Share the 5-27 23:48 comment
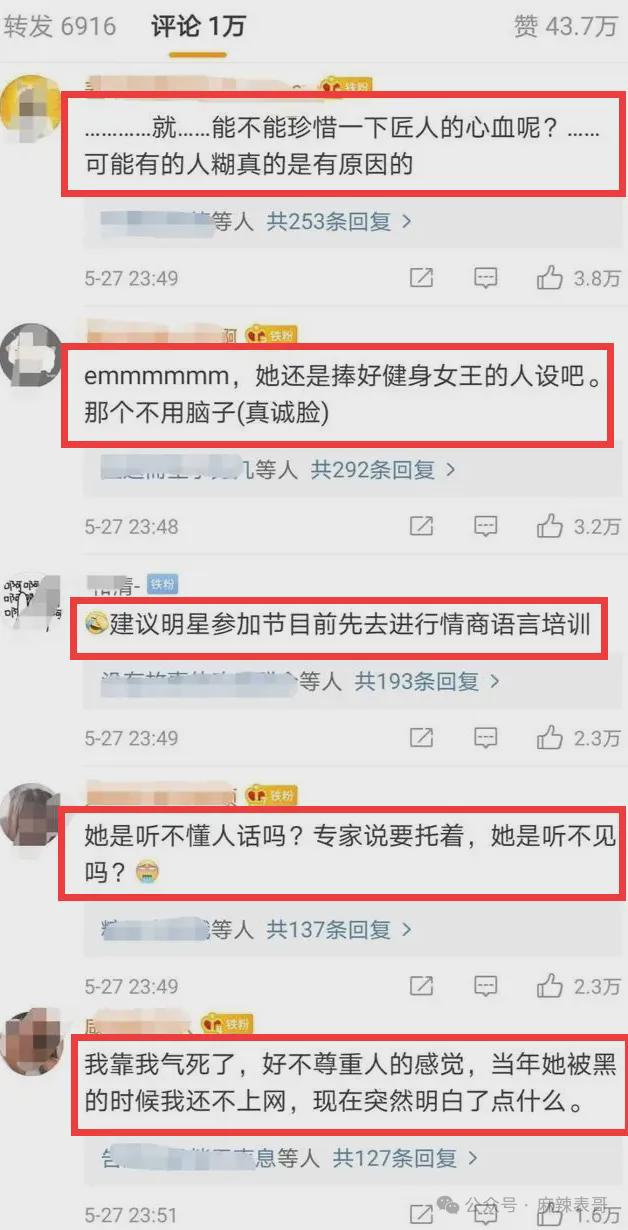 point(422,524)
